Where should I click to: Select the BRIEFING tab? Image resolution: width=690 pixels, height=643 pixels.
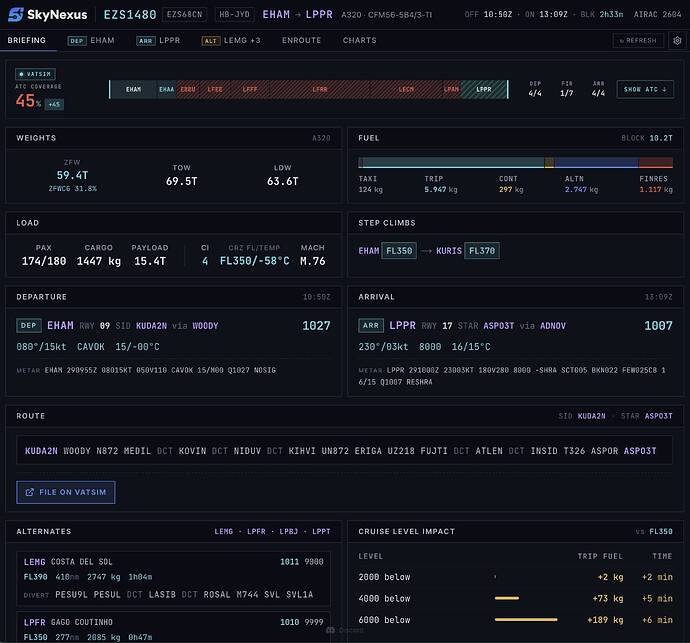(x=26, y=40)
